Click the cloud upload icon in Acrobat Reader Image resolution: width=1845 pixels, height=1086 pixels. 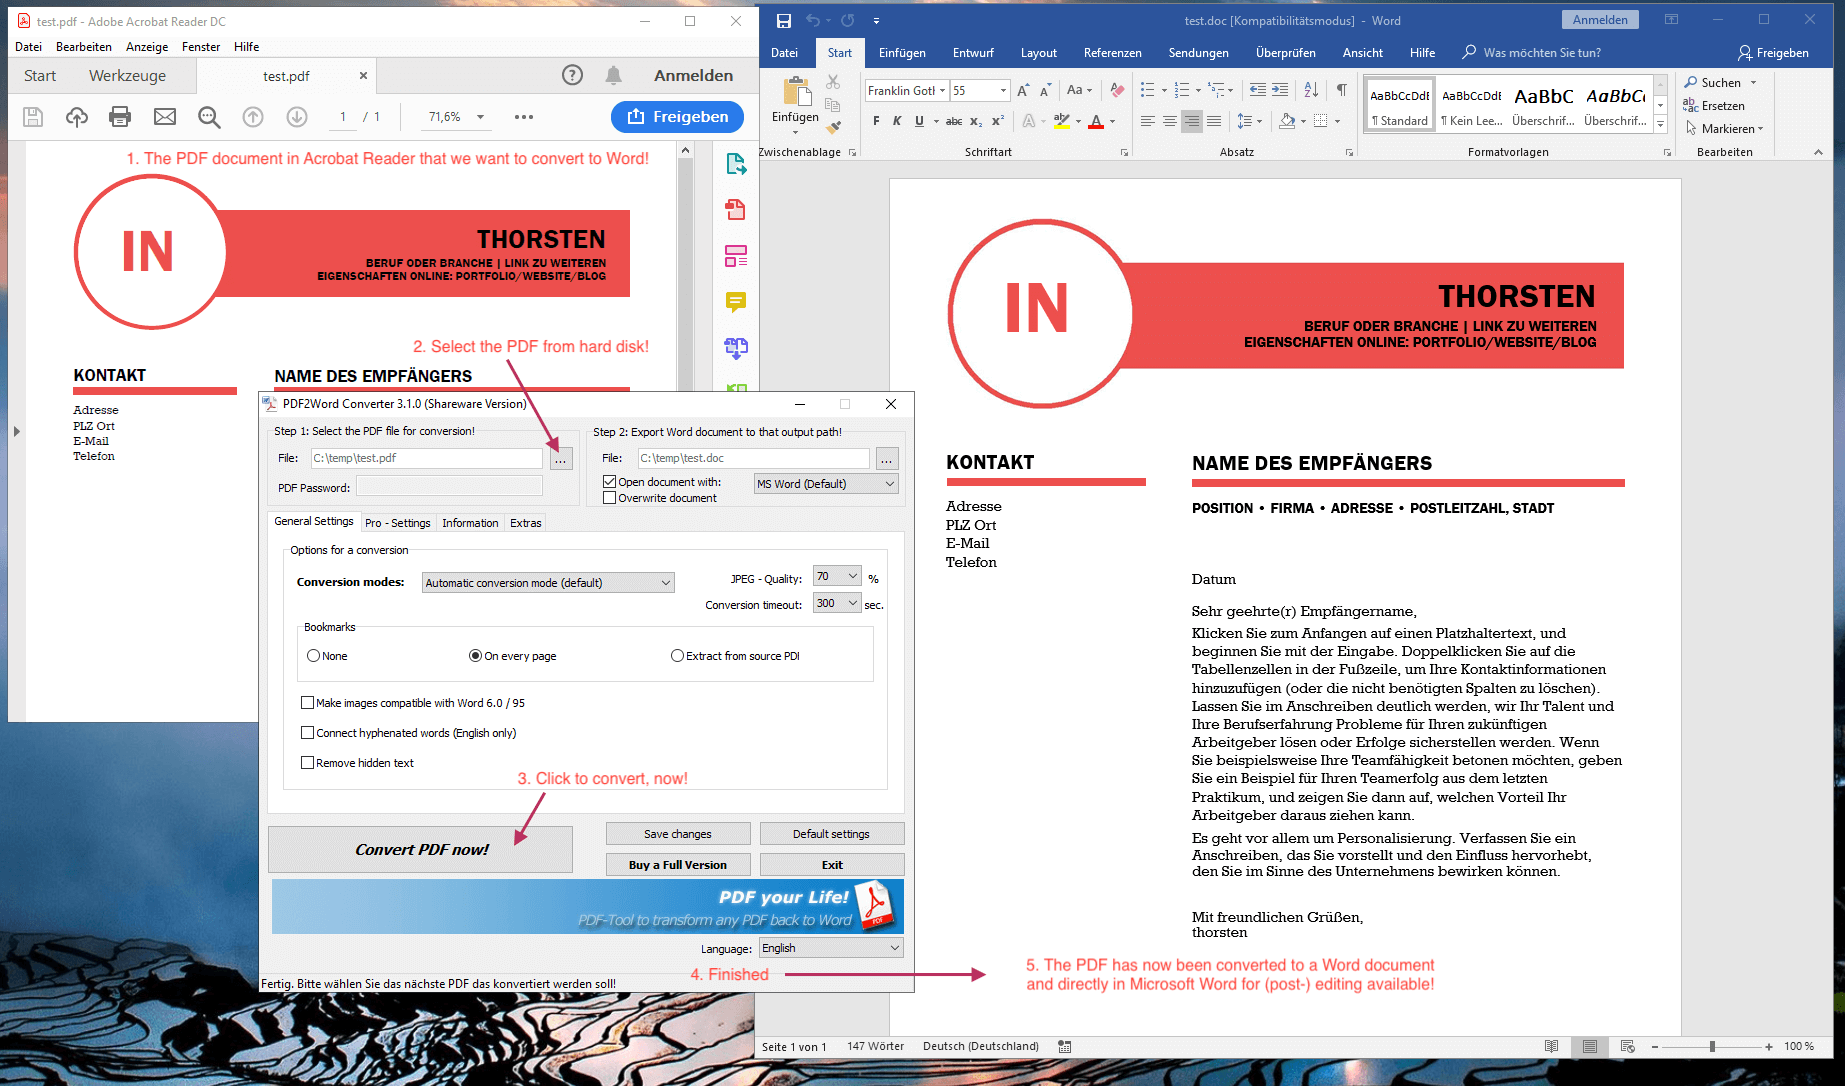click(x=77, y=117)
